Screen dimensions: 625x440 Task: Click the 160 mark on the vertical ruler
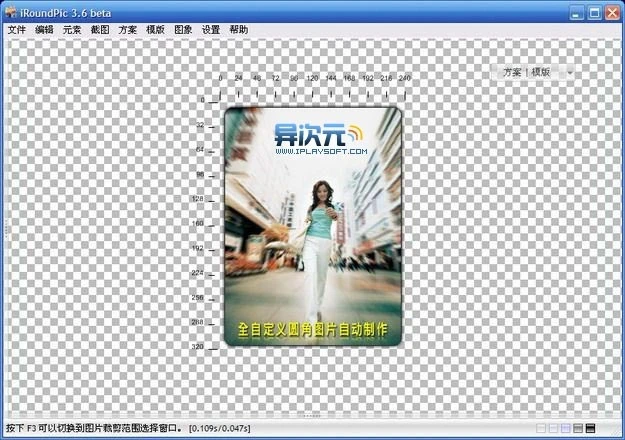[x=198, y=224]
